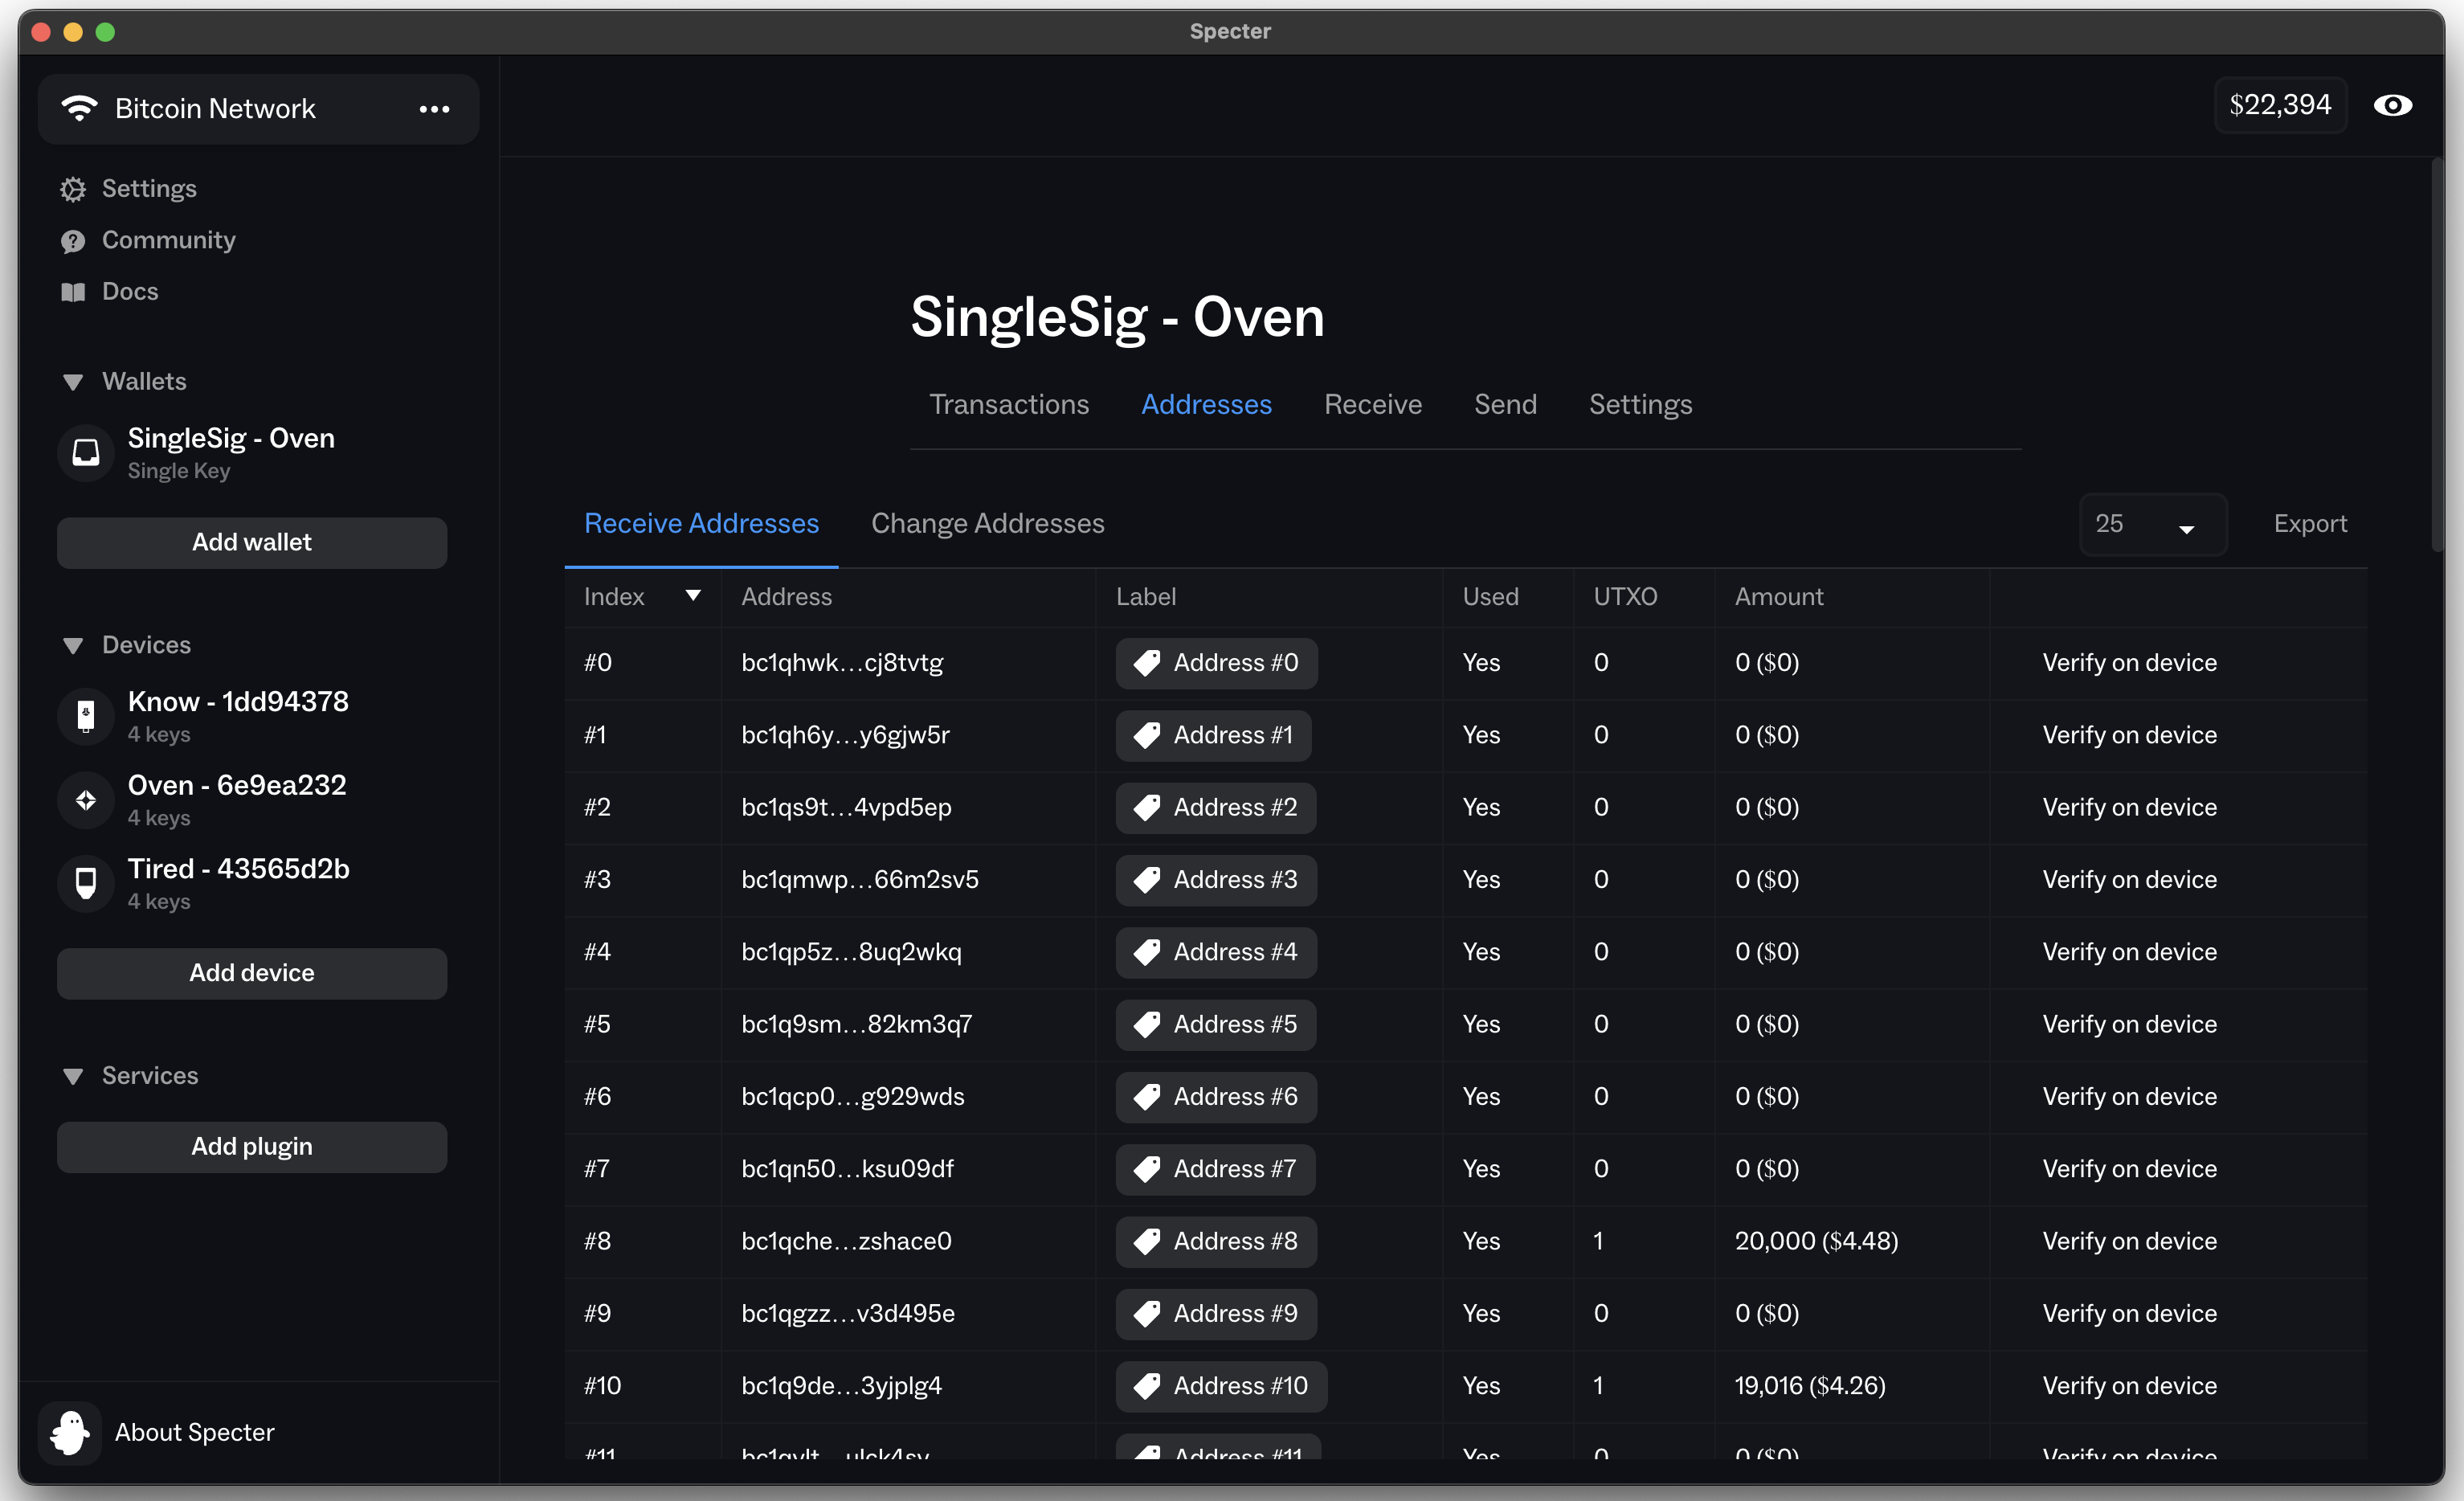
Task: Click the Label column header
Action: [x=1146, y=597]
